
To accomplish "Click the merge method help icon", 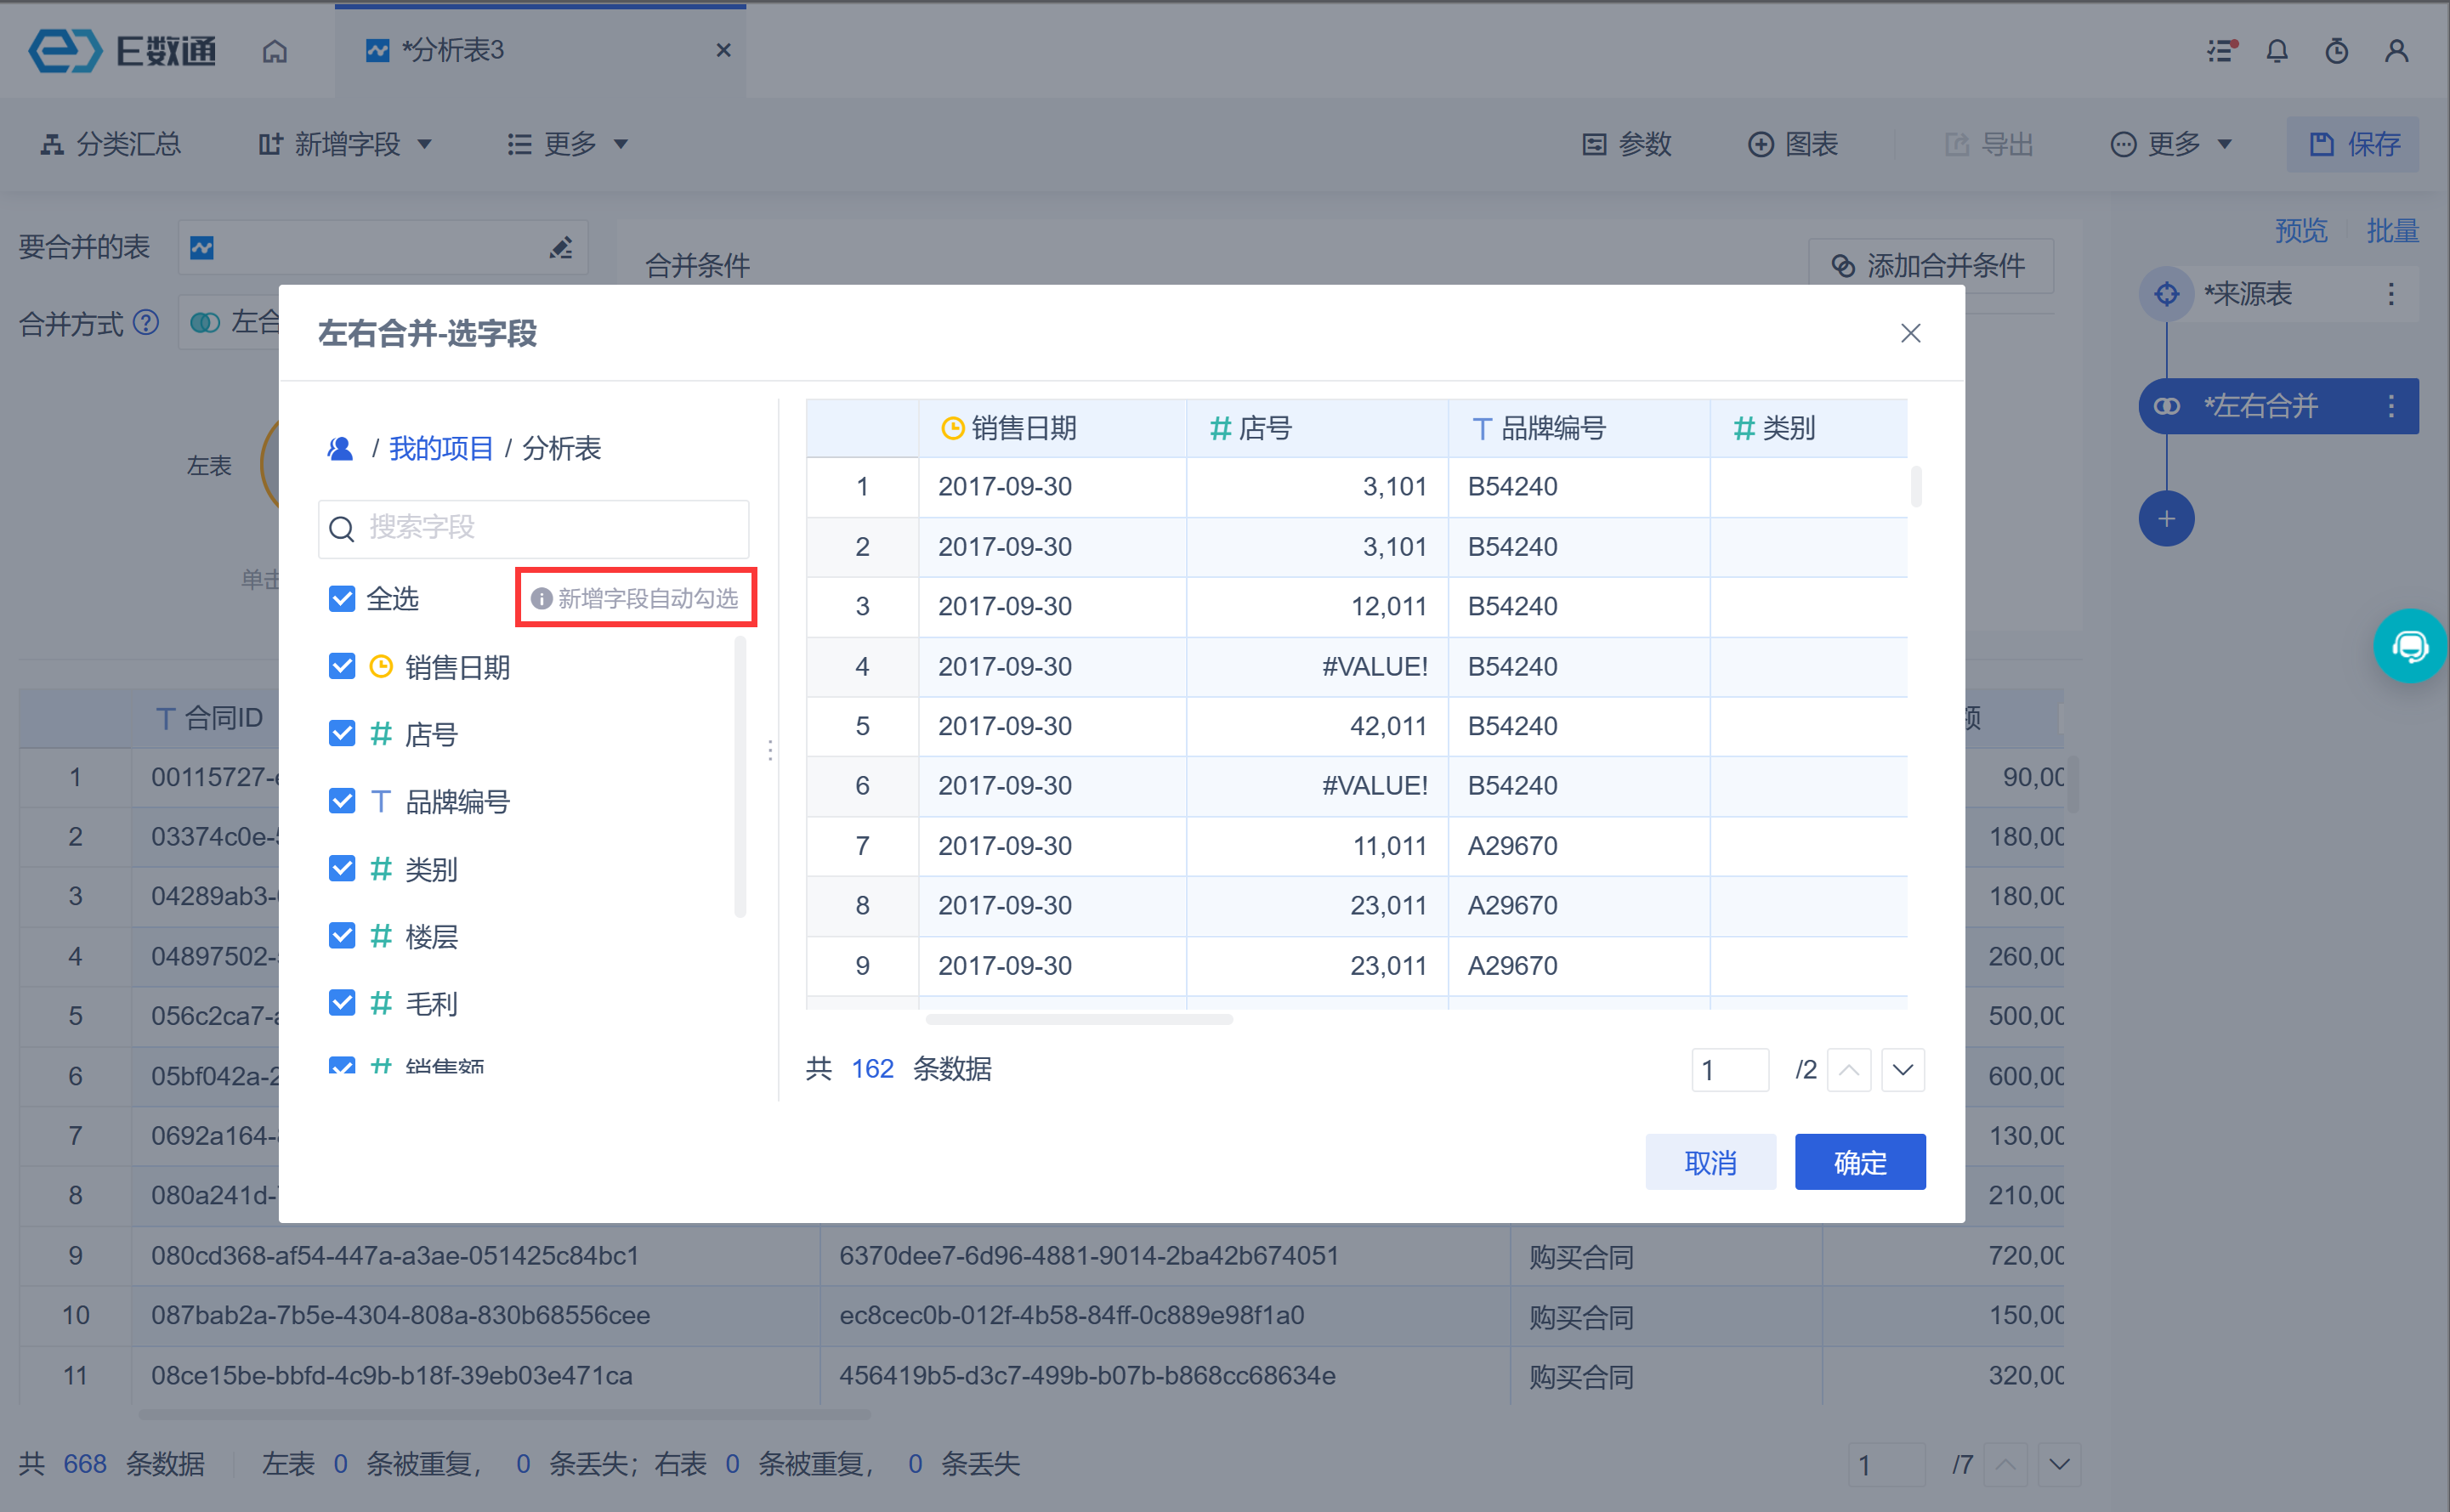I will tap(146, 323).
